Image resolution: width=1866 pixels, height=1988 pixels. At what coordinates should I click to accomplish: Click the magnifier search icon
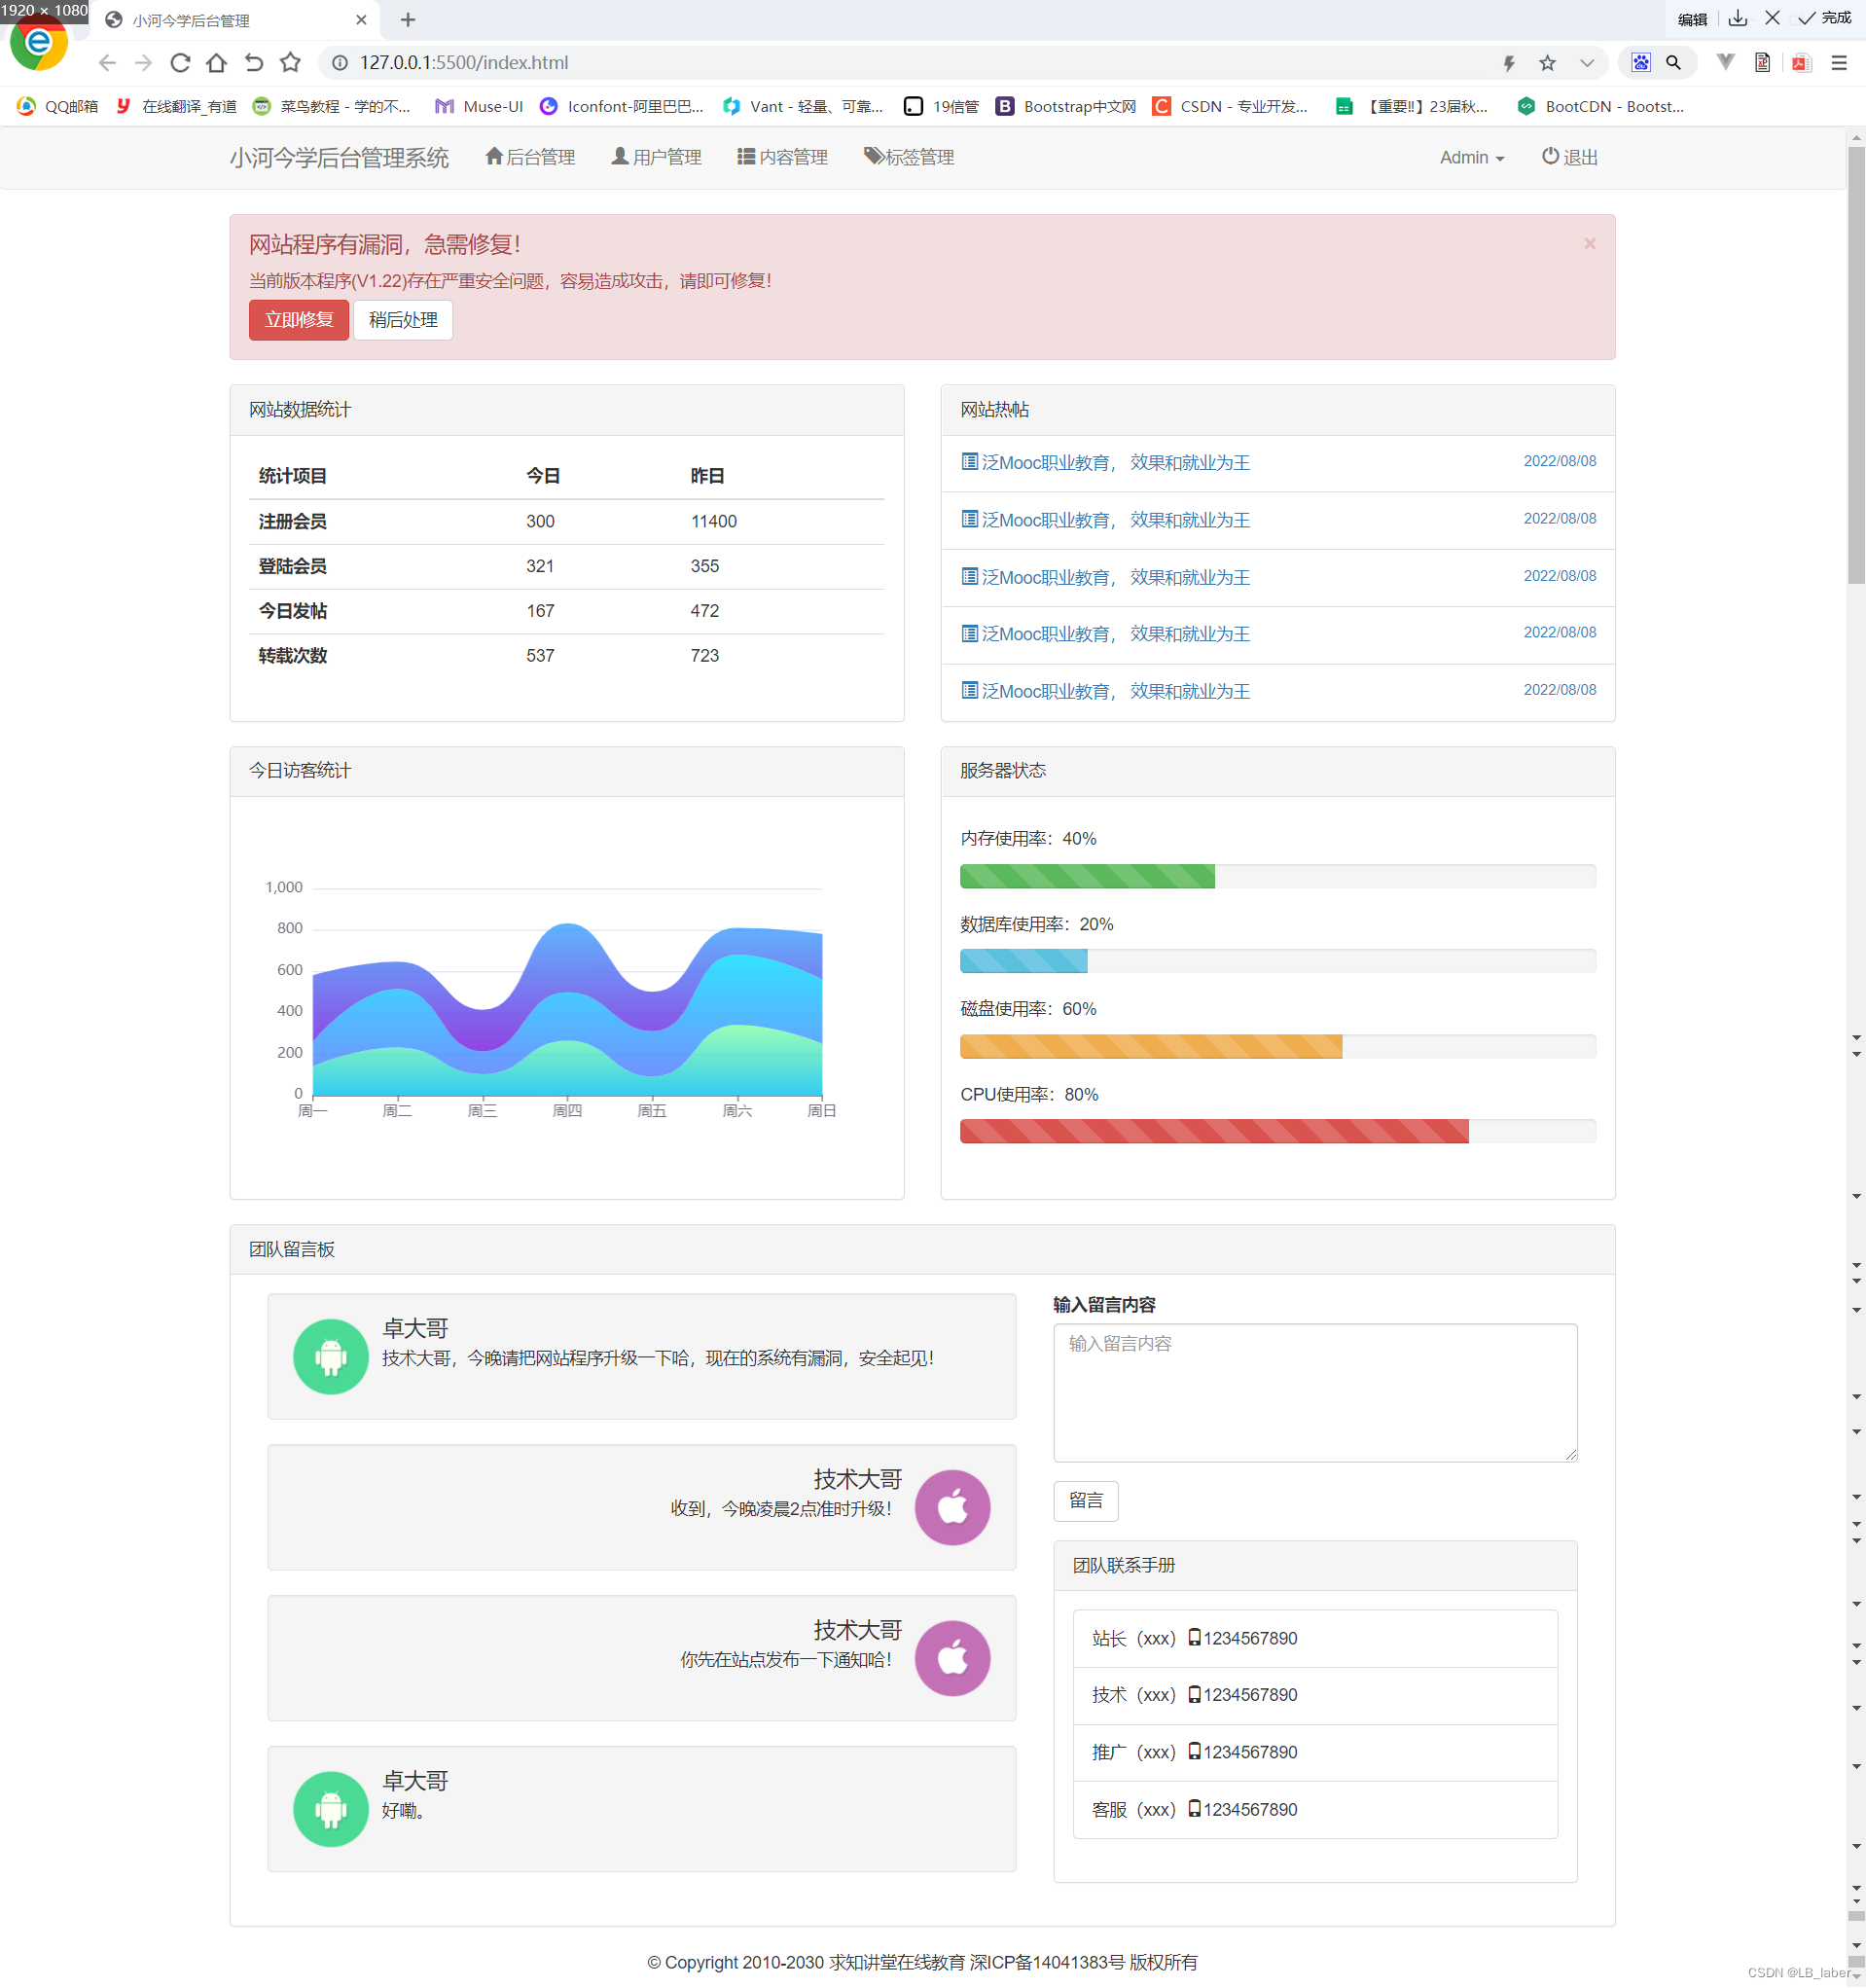click(x=1673, y=62)
